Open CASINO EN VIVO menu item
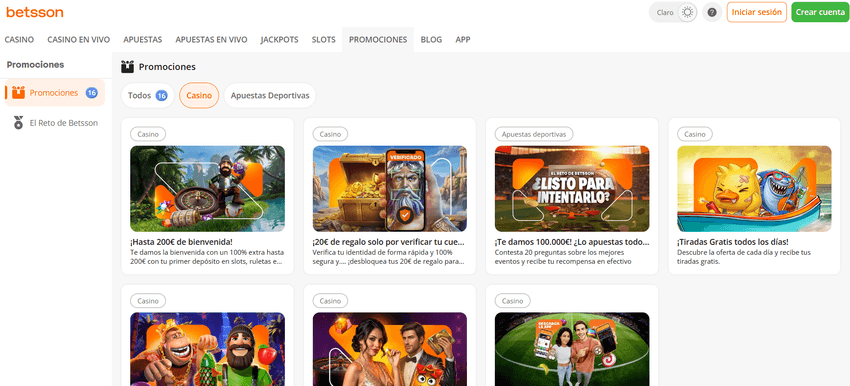The width and height of the screenshot is (850, 386). (79, 40)
